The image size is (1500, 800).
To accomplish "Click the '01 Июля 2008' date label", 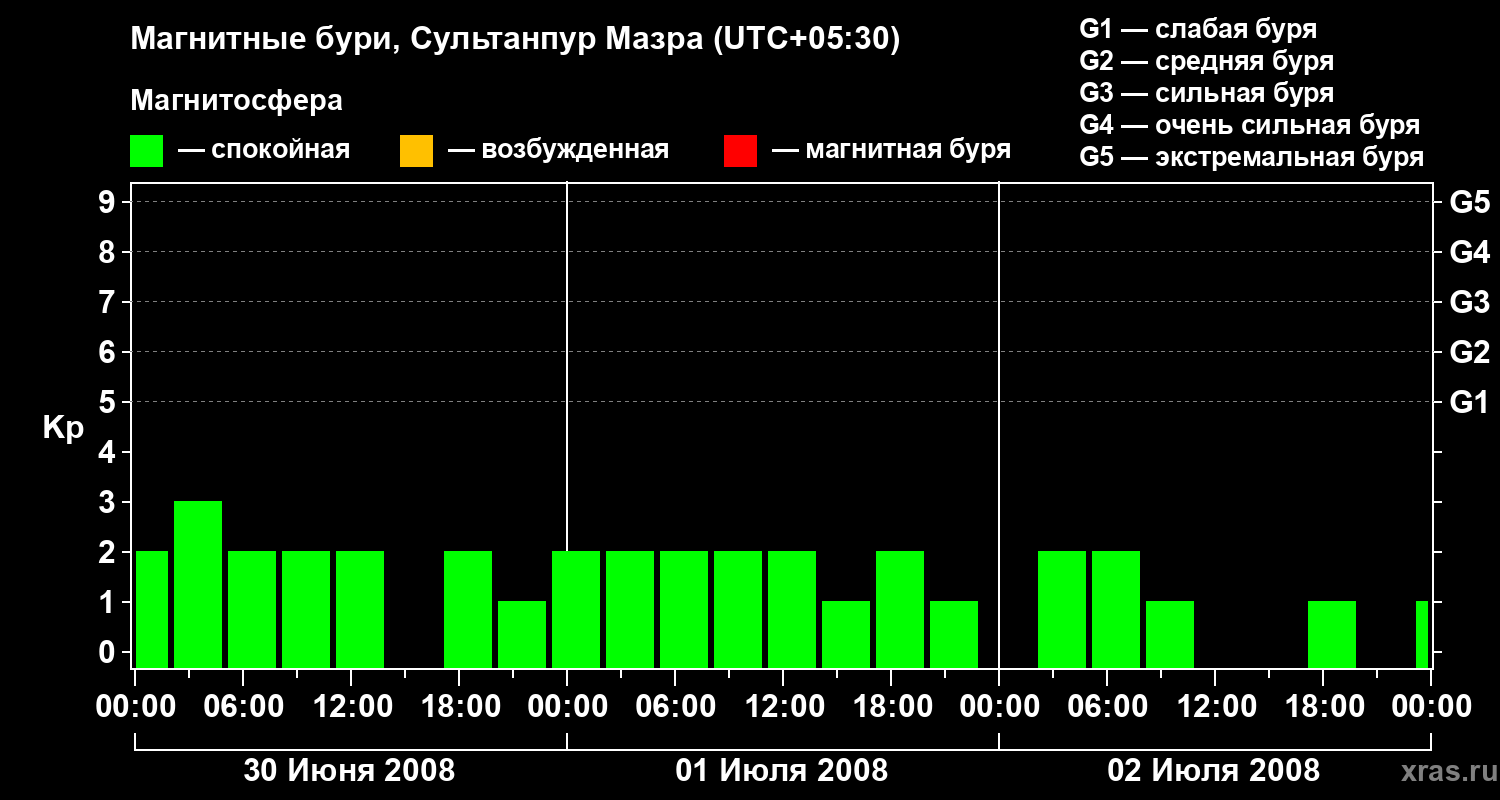I will [782, 771].
